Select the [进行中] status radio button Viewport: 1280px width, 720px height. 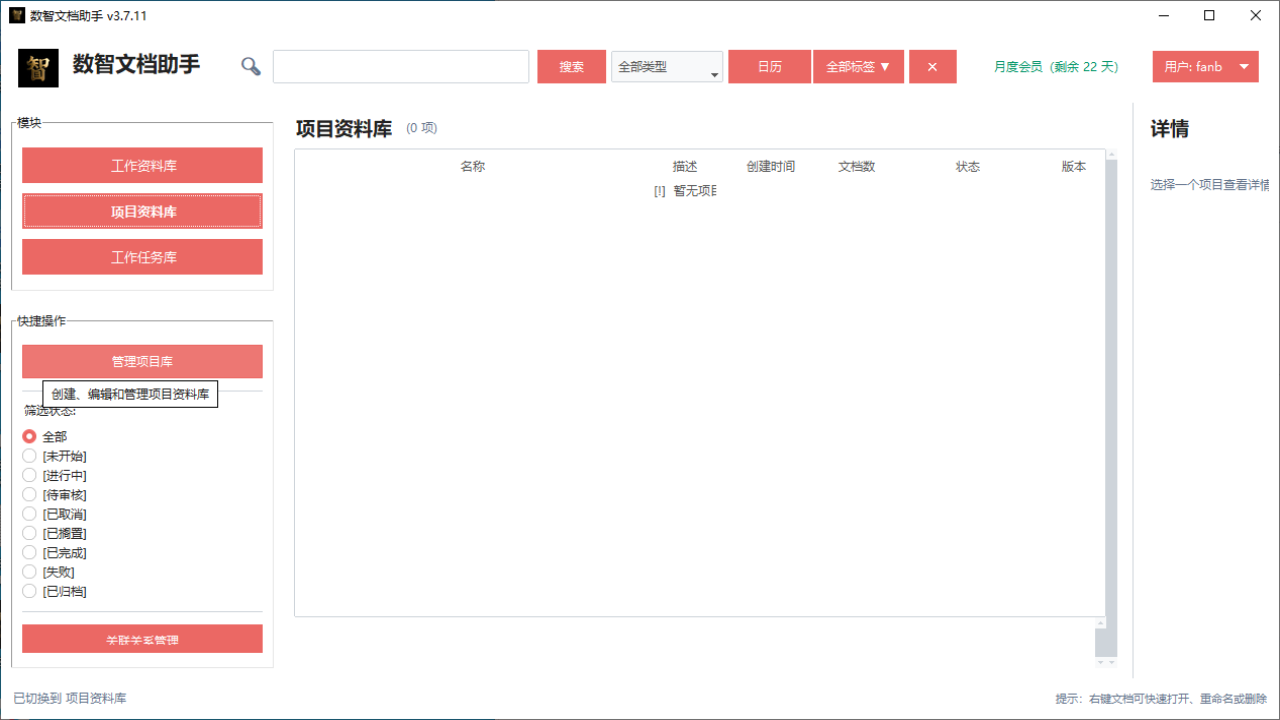click(x=29, y=475)
